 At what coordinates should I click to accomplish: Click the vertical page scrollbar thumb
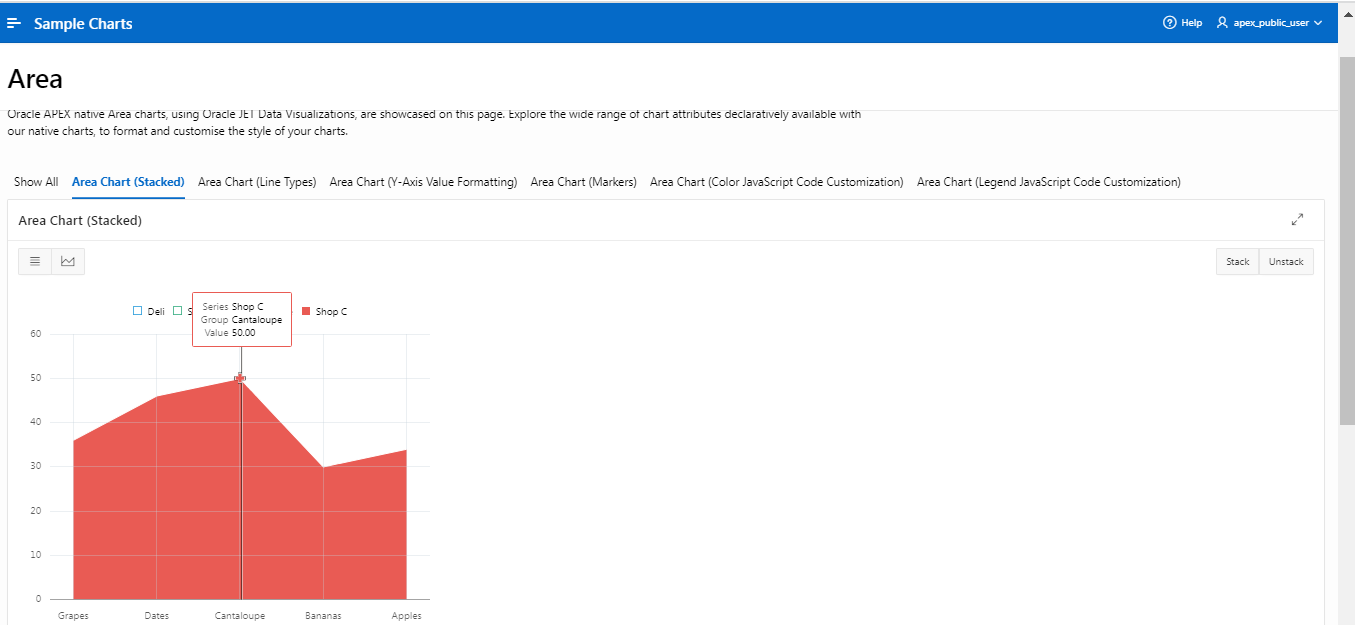[x=1346, y=240]
